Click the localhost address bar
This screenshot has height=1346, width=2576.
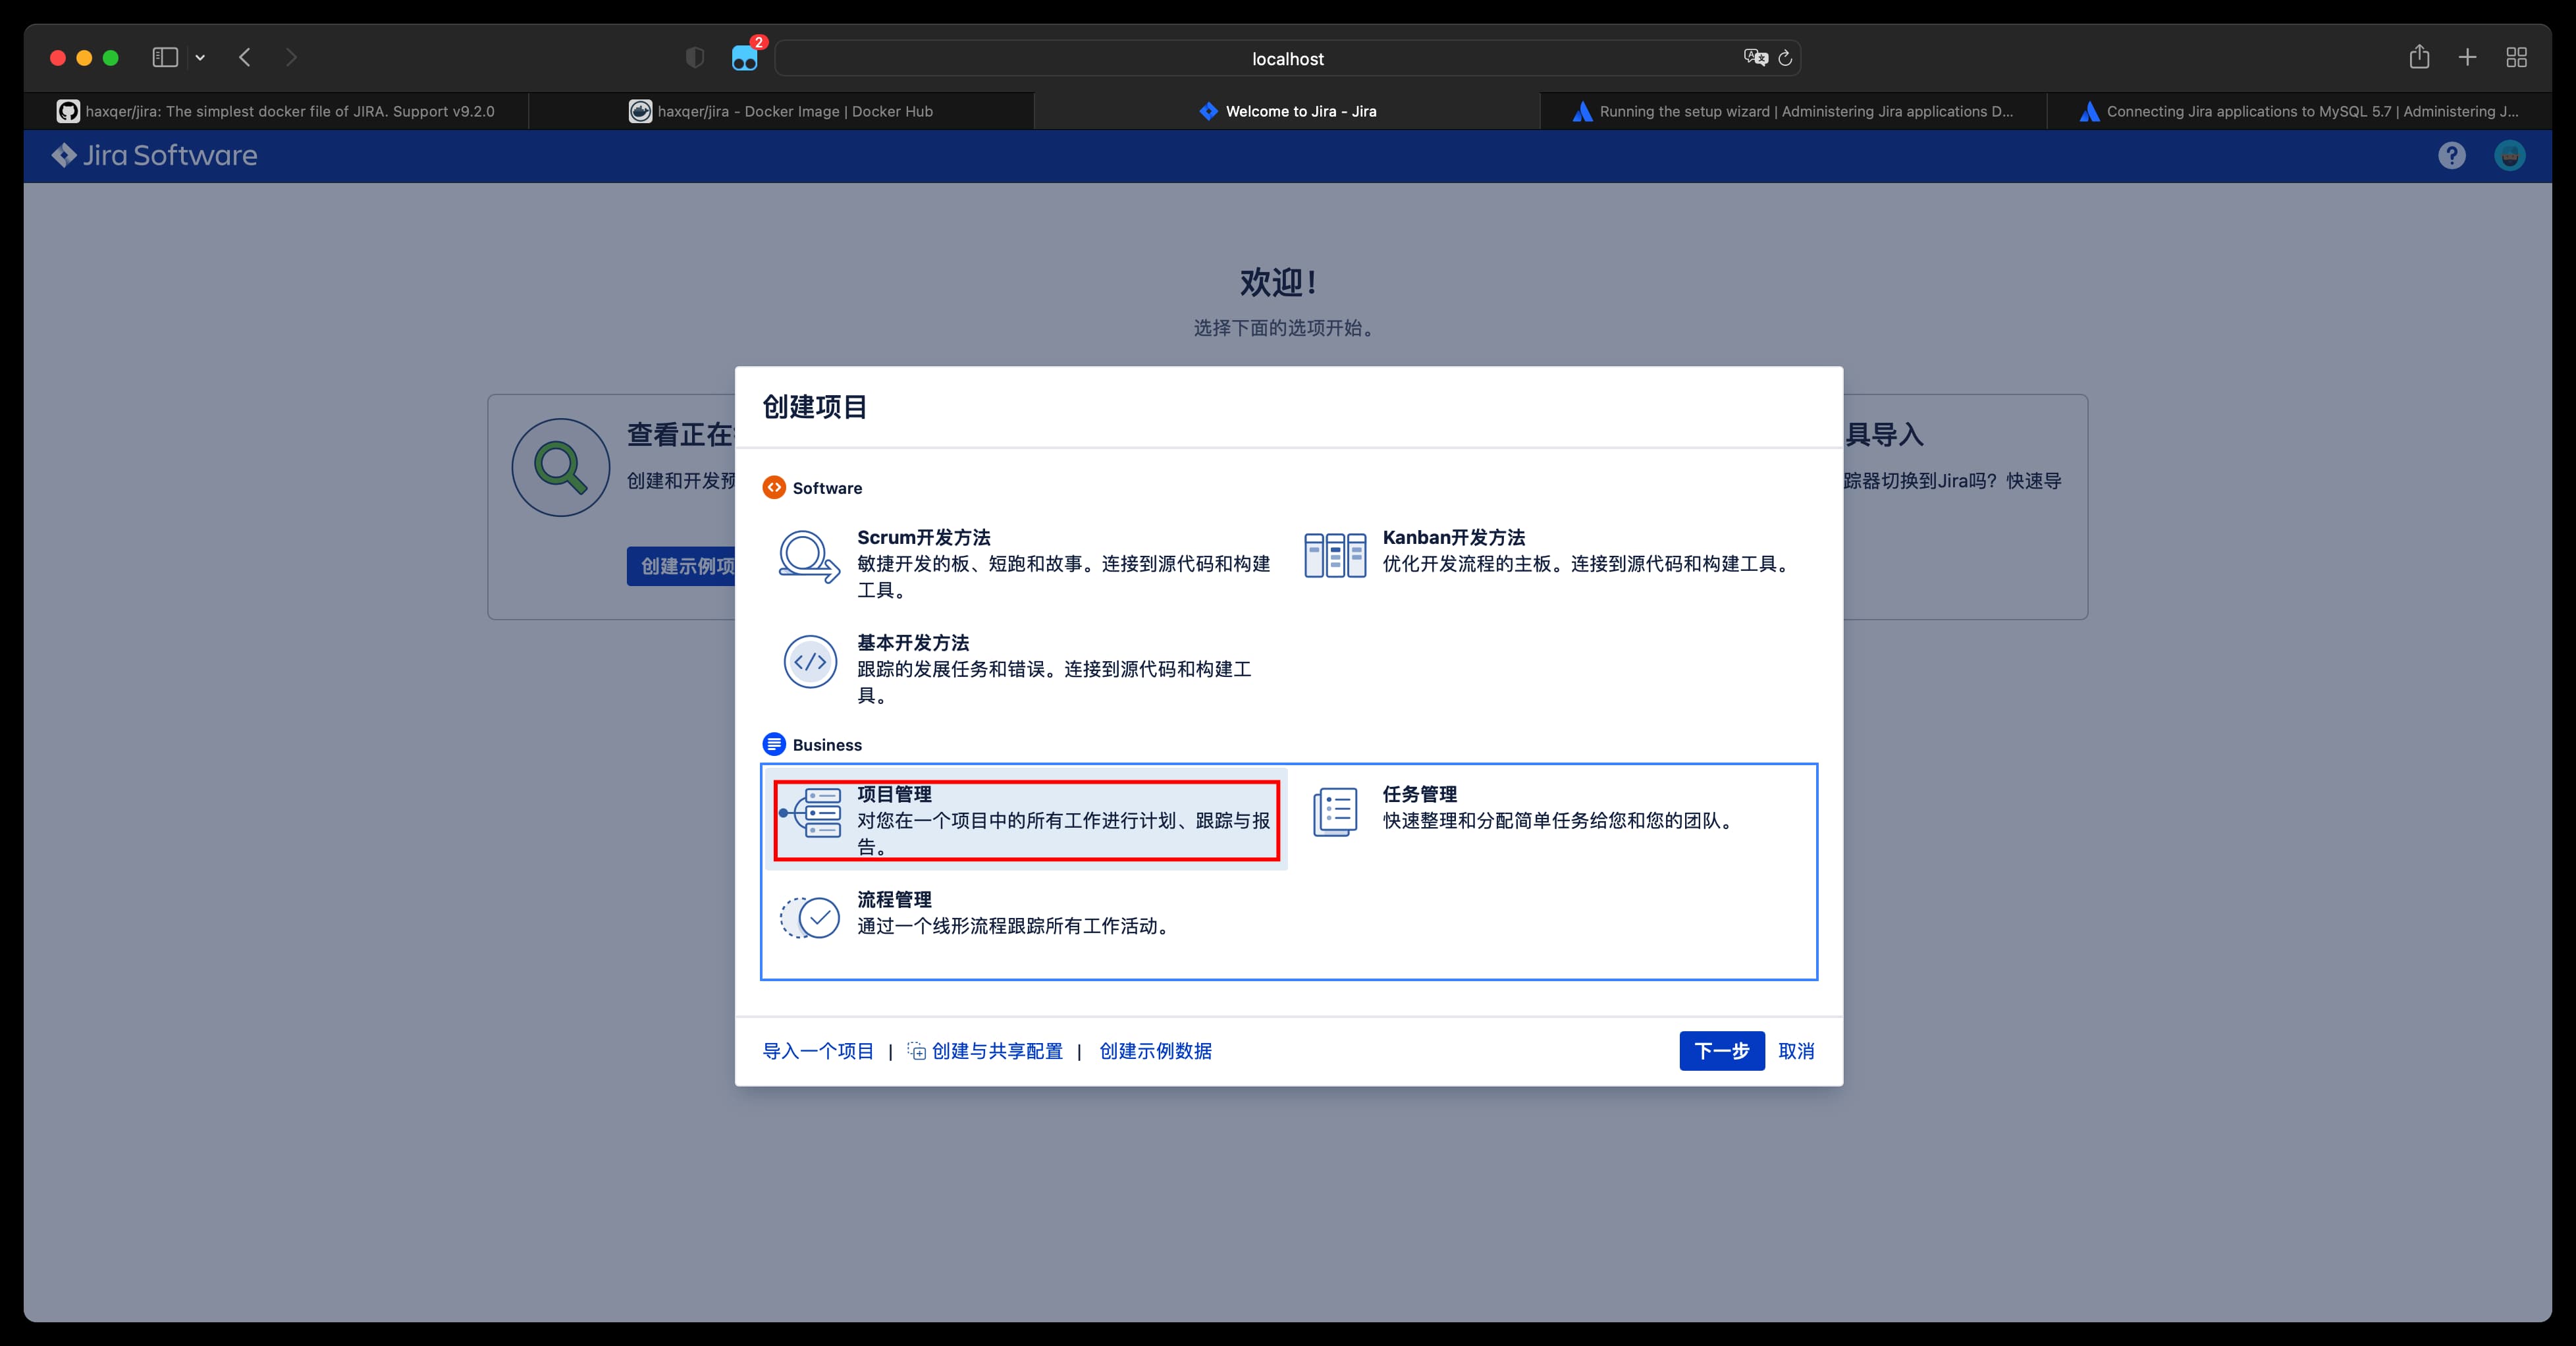tap(1287, 58)
